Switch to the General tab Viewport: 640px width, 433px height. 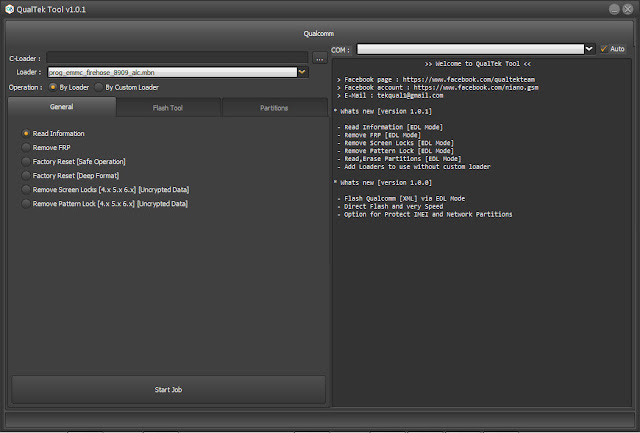62,107
